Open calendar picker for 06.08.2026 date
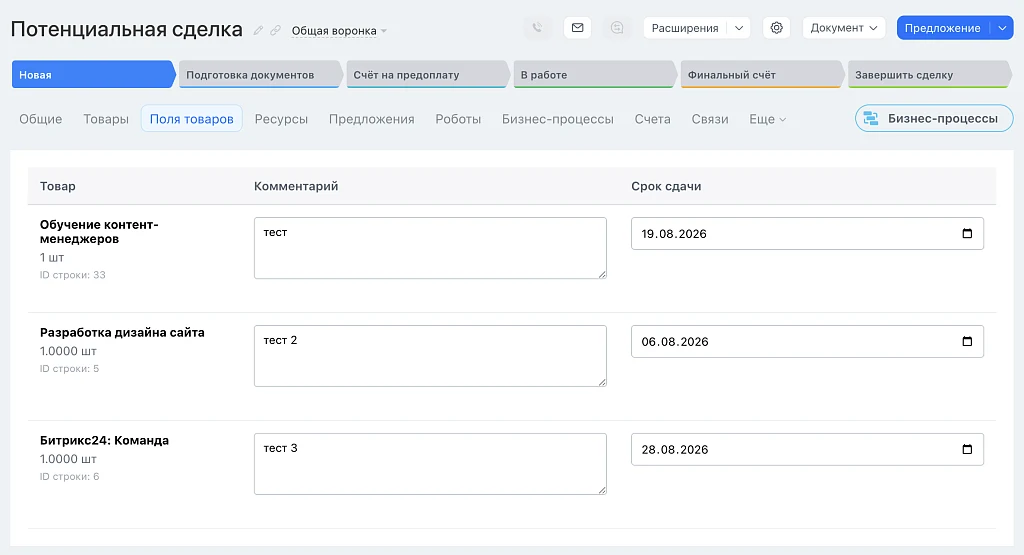 pyautogui.click(x=967, y=341)
